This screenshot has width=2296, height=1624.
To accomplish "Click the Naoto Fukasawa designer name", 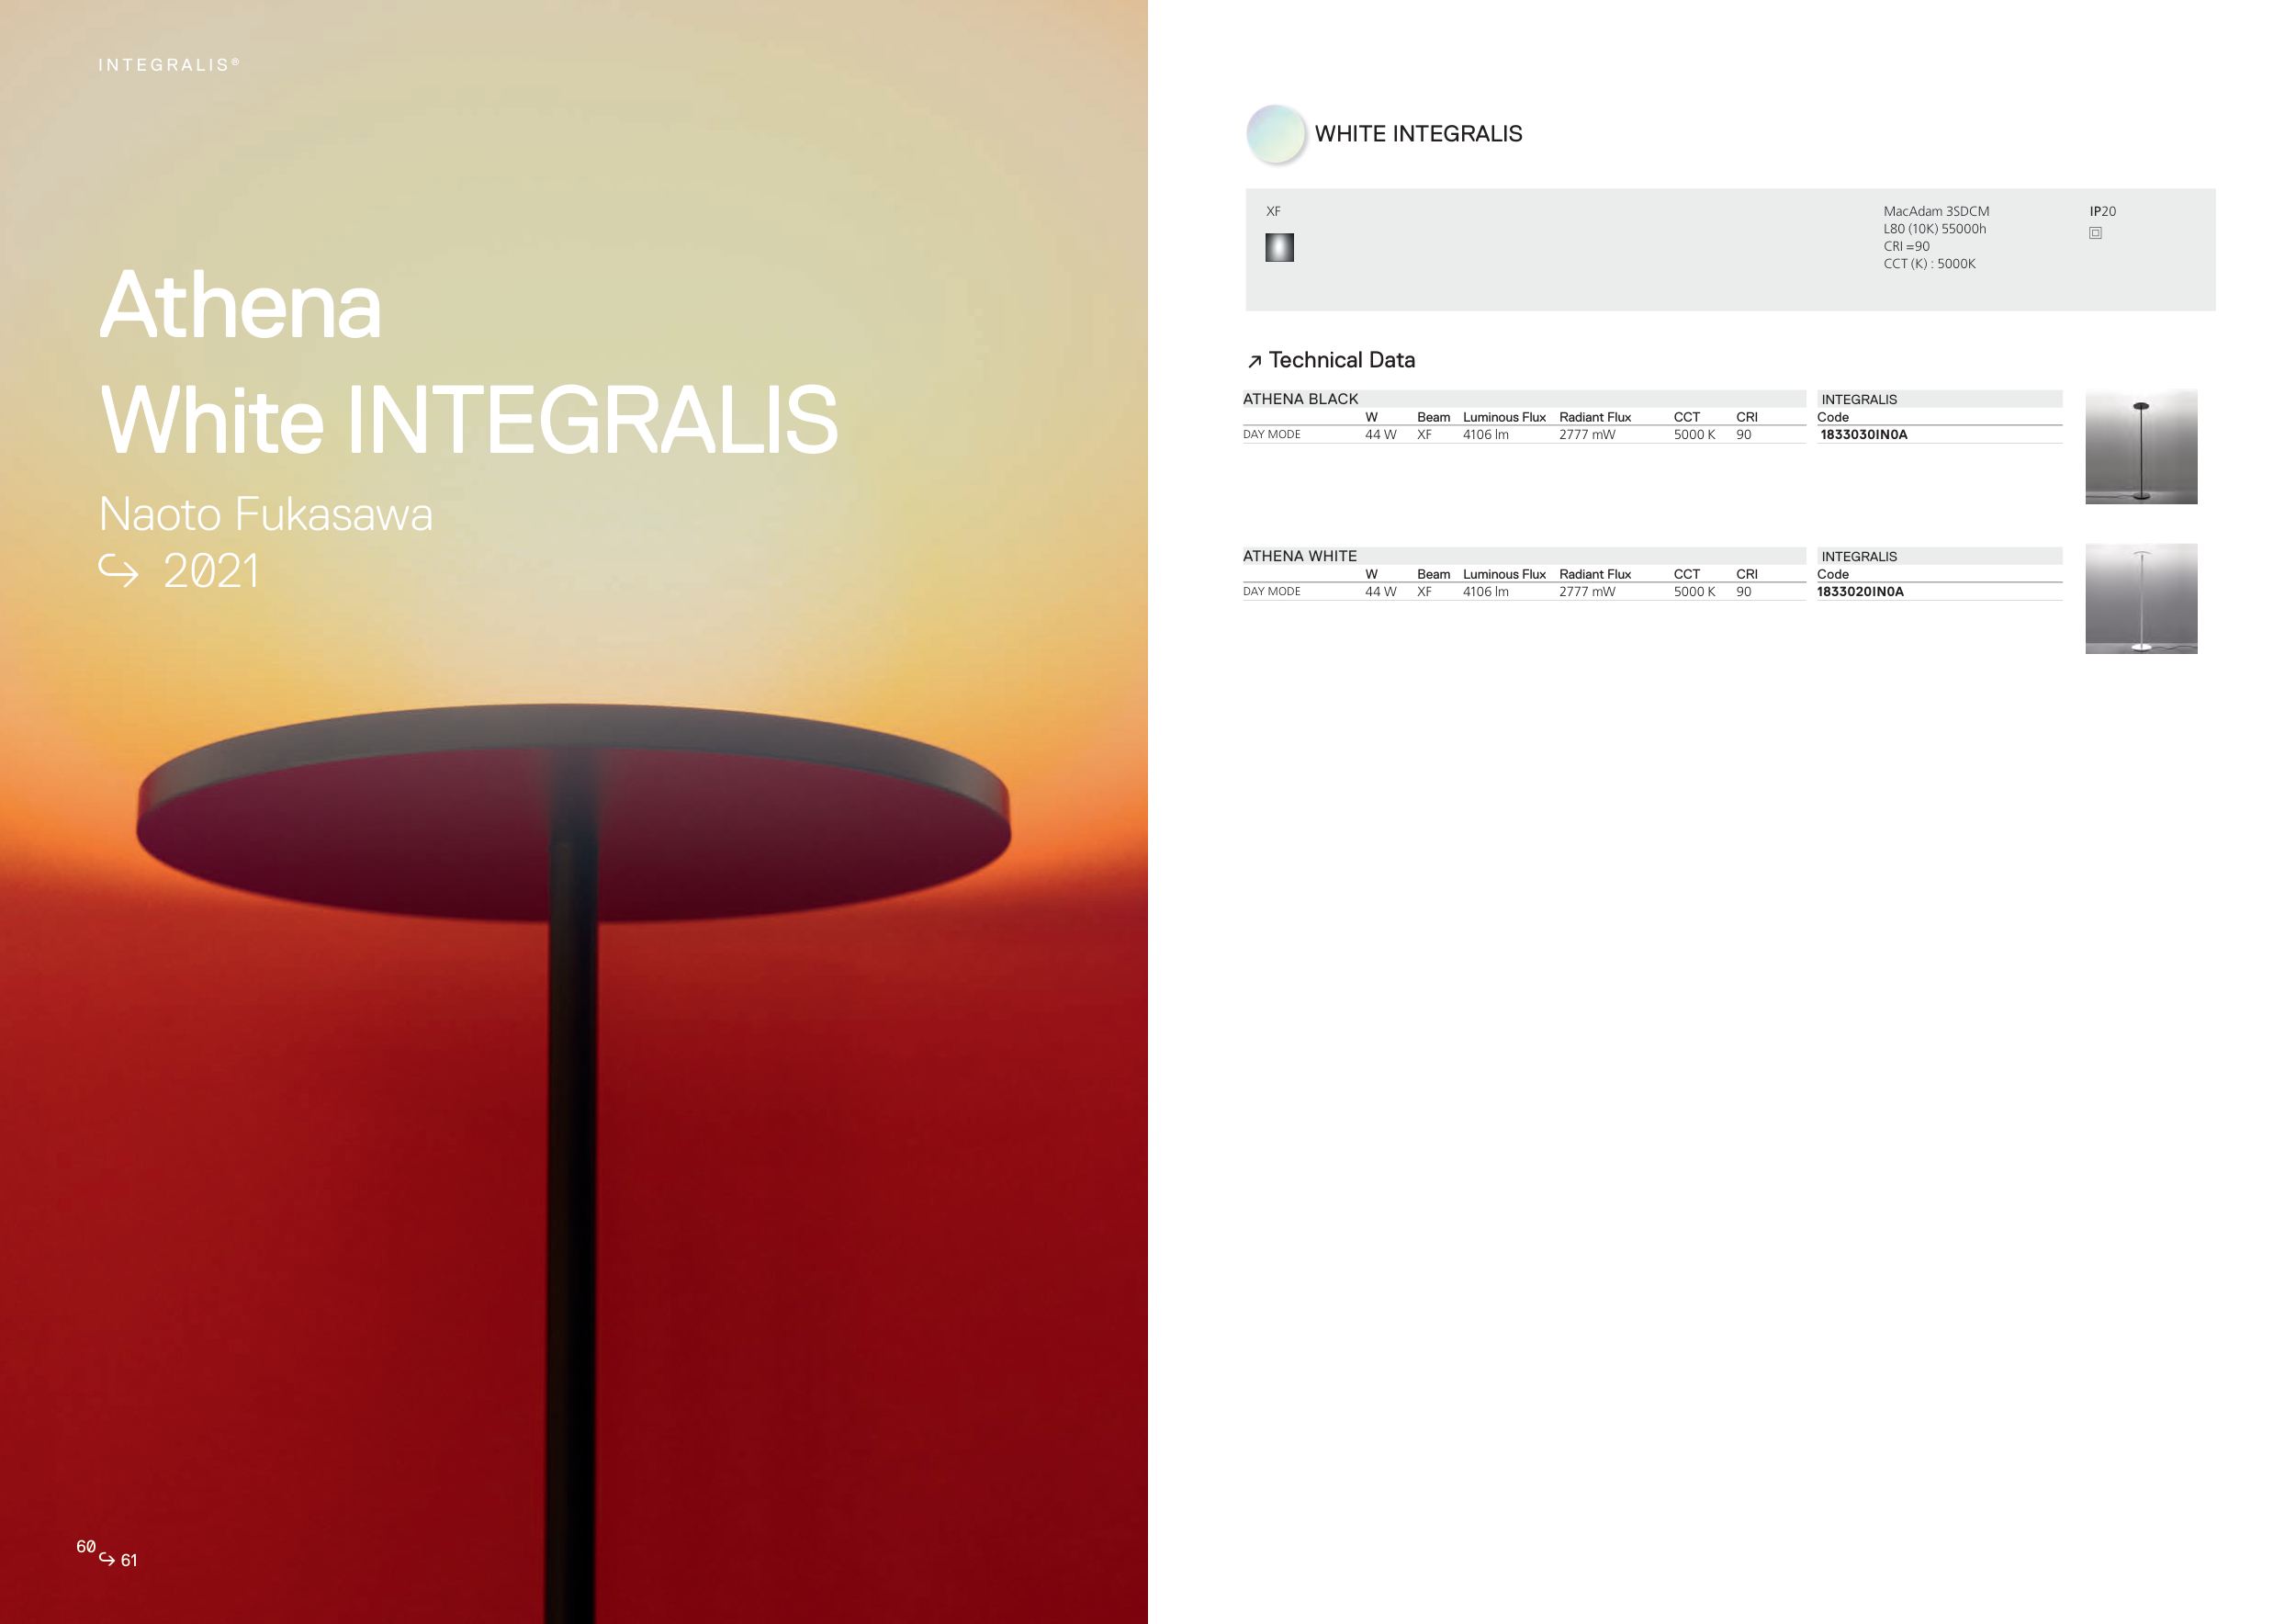I will pyautogui.click(x=266, y=514).
